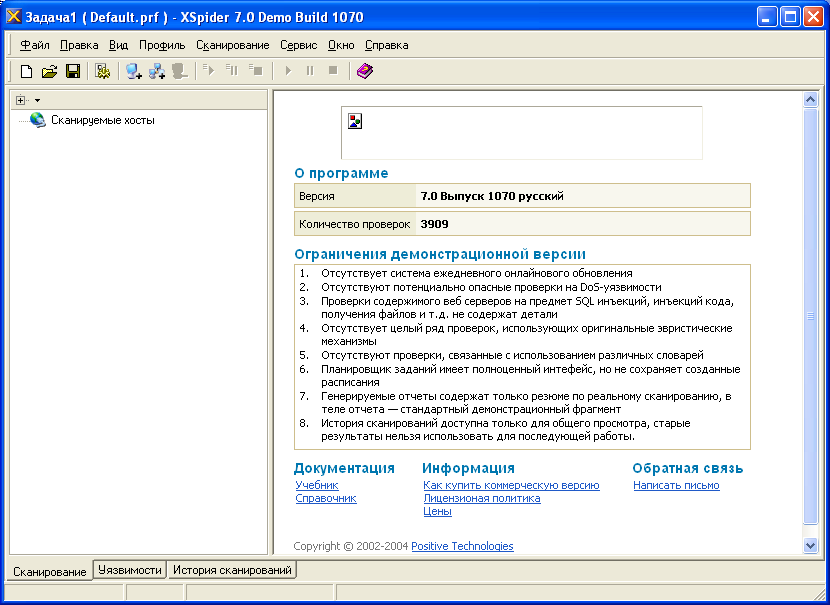Click limitation 2 about DoS-уязвимости checks

(491, 287)
